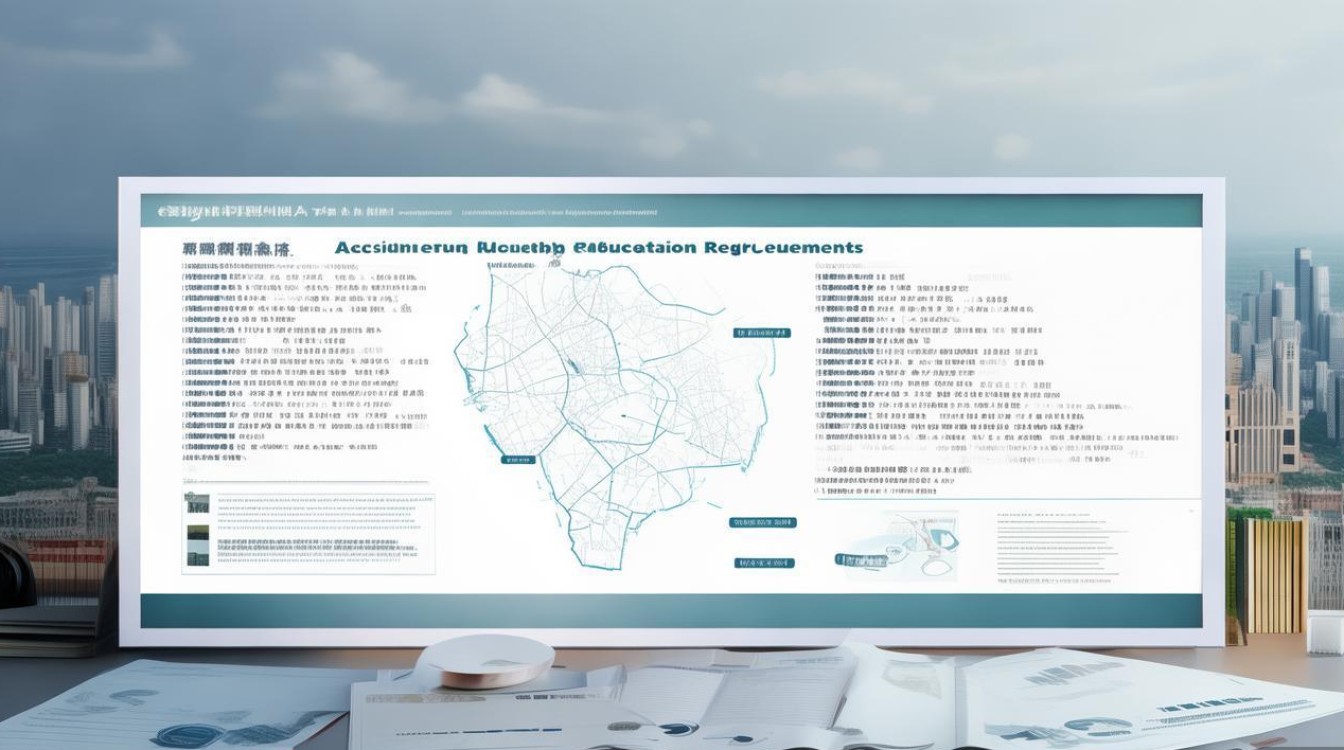This screenshot has height=750, width=1344.
Task: Click the bold left column section heading
Action: (x=236, y=247)
